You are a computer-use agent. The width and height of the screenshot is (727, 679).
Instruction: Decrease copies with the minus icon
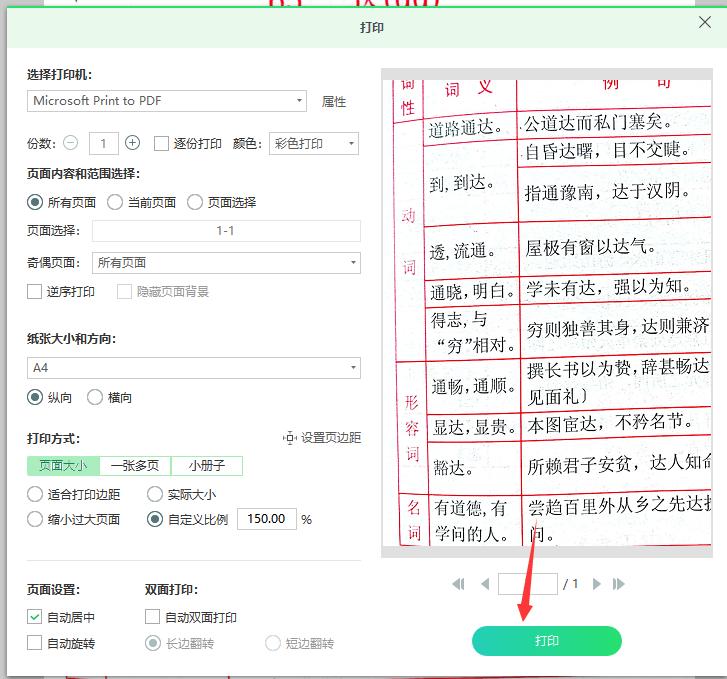70,143
